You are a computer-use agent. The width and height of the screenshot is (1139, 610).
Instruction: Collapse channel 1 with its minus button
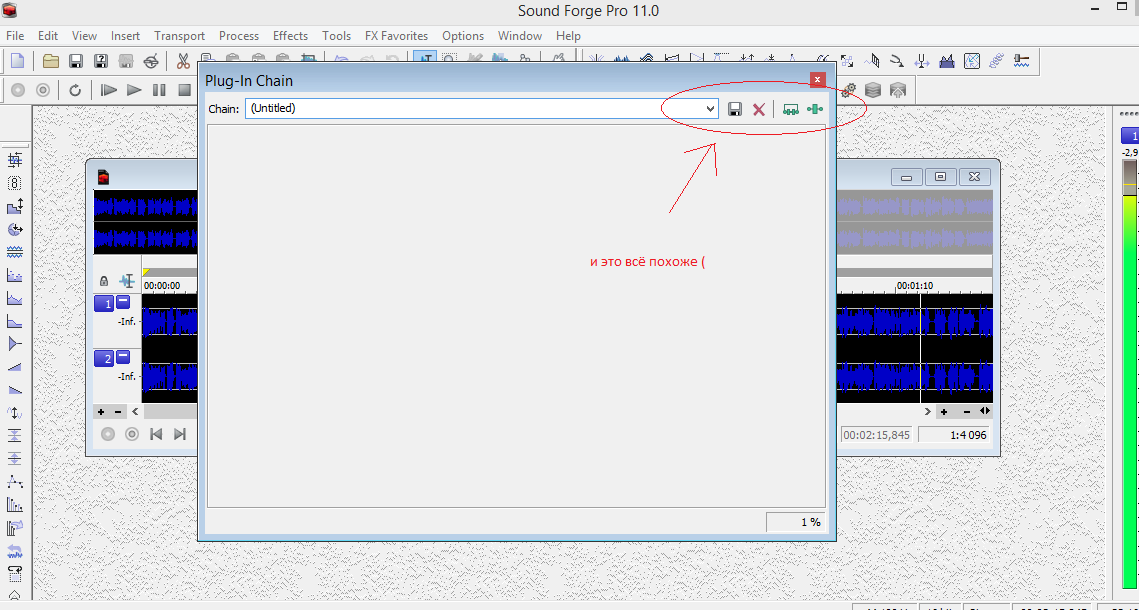point(123,302)
